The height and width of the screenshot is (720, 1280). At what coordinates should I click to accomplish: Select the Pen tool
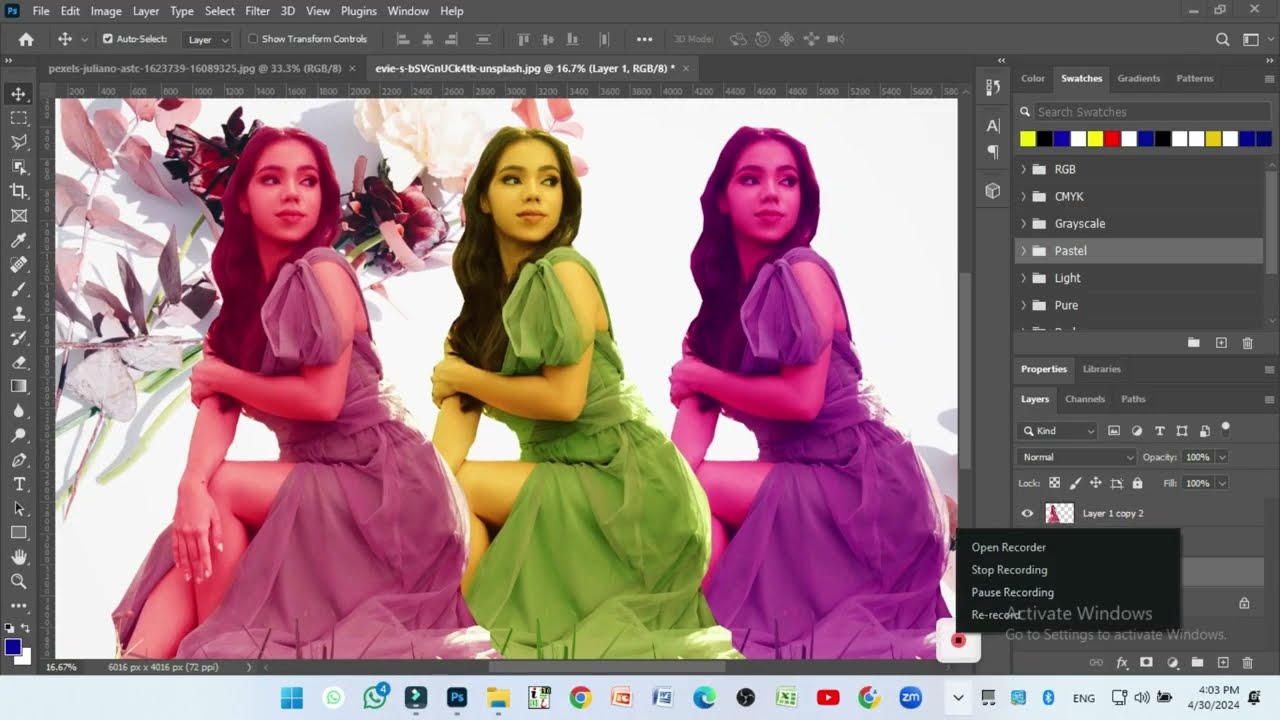(x=19, y=460)
